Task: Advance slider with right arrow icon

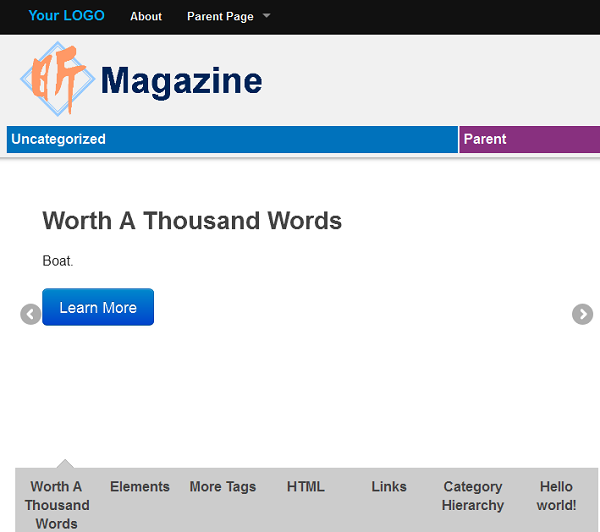Action: tap(582, 314)
